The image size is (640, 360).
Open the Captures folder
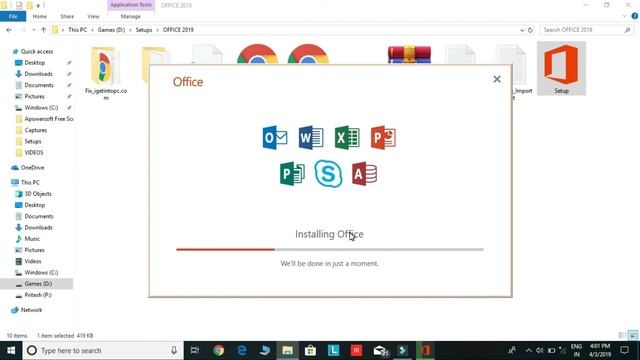point(35,130)
